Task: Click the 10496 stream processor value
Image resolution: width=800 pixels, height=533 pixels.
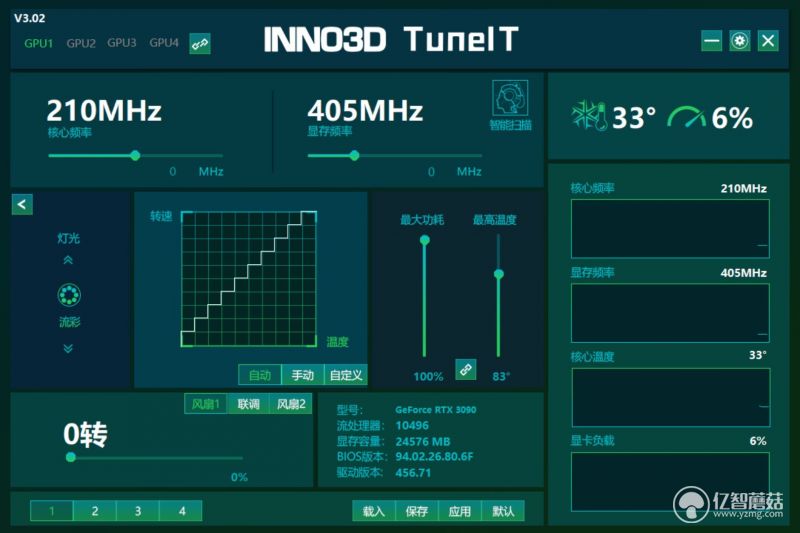Action: [x=412, y=425]
